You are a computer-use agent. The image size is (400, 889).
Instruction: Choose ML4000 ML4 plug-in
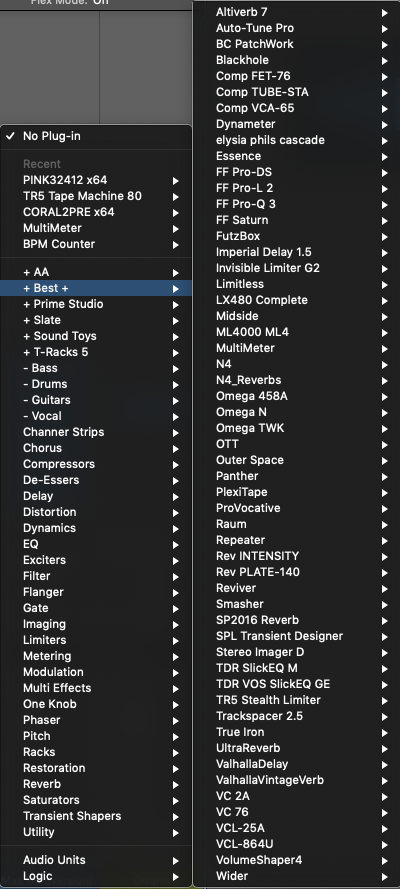[296, 332]
